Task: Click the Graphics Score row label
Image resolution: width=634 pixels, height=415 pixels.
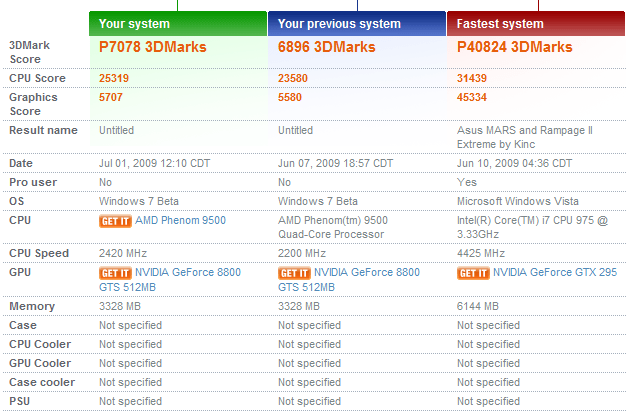Action: coord(33,104)
